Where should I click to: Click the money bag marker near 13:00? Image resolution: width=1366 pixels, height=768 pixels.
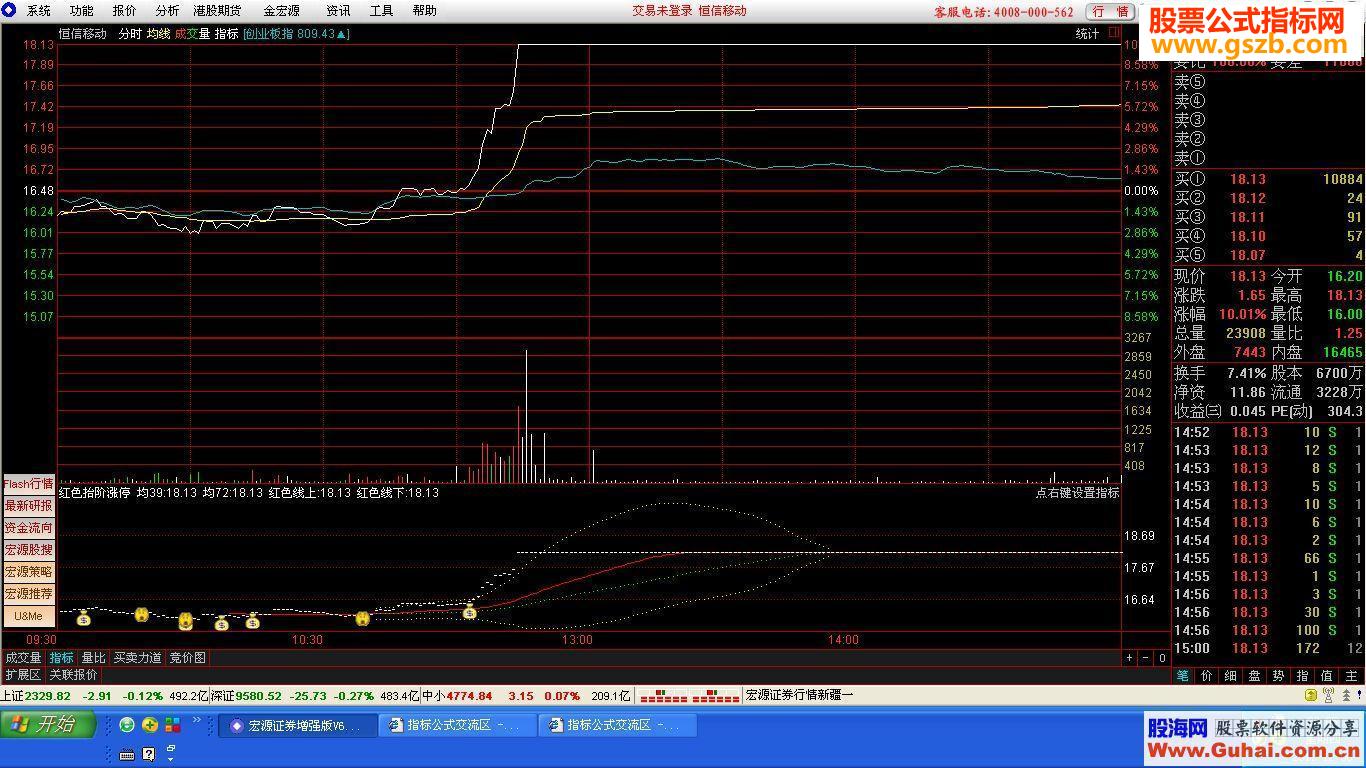[x=470, y=612]
